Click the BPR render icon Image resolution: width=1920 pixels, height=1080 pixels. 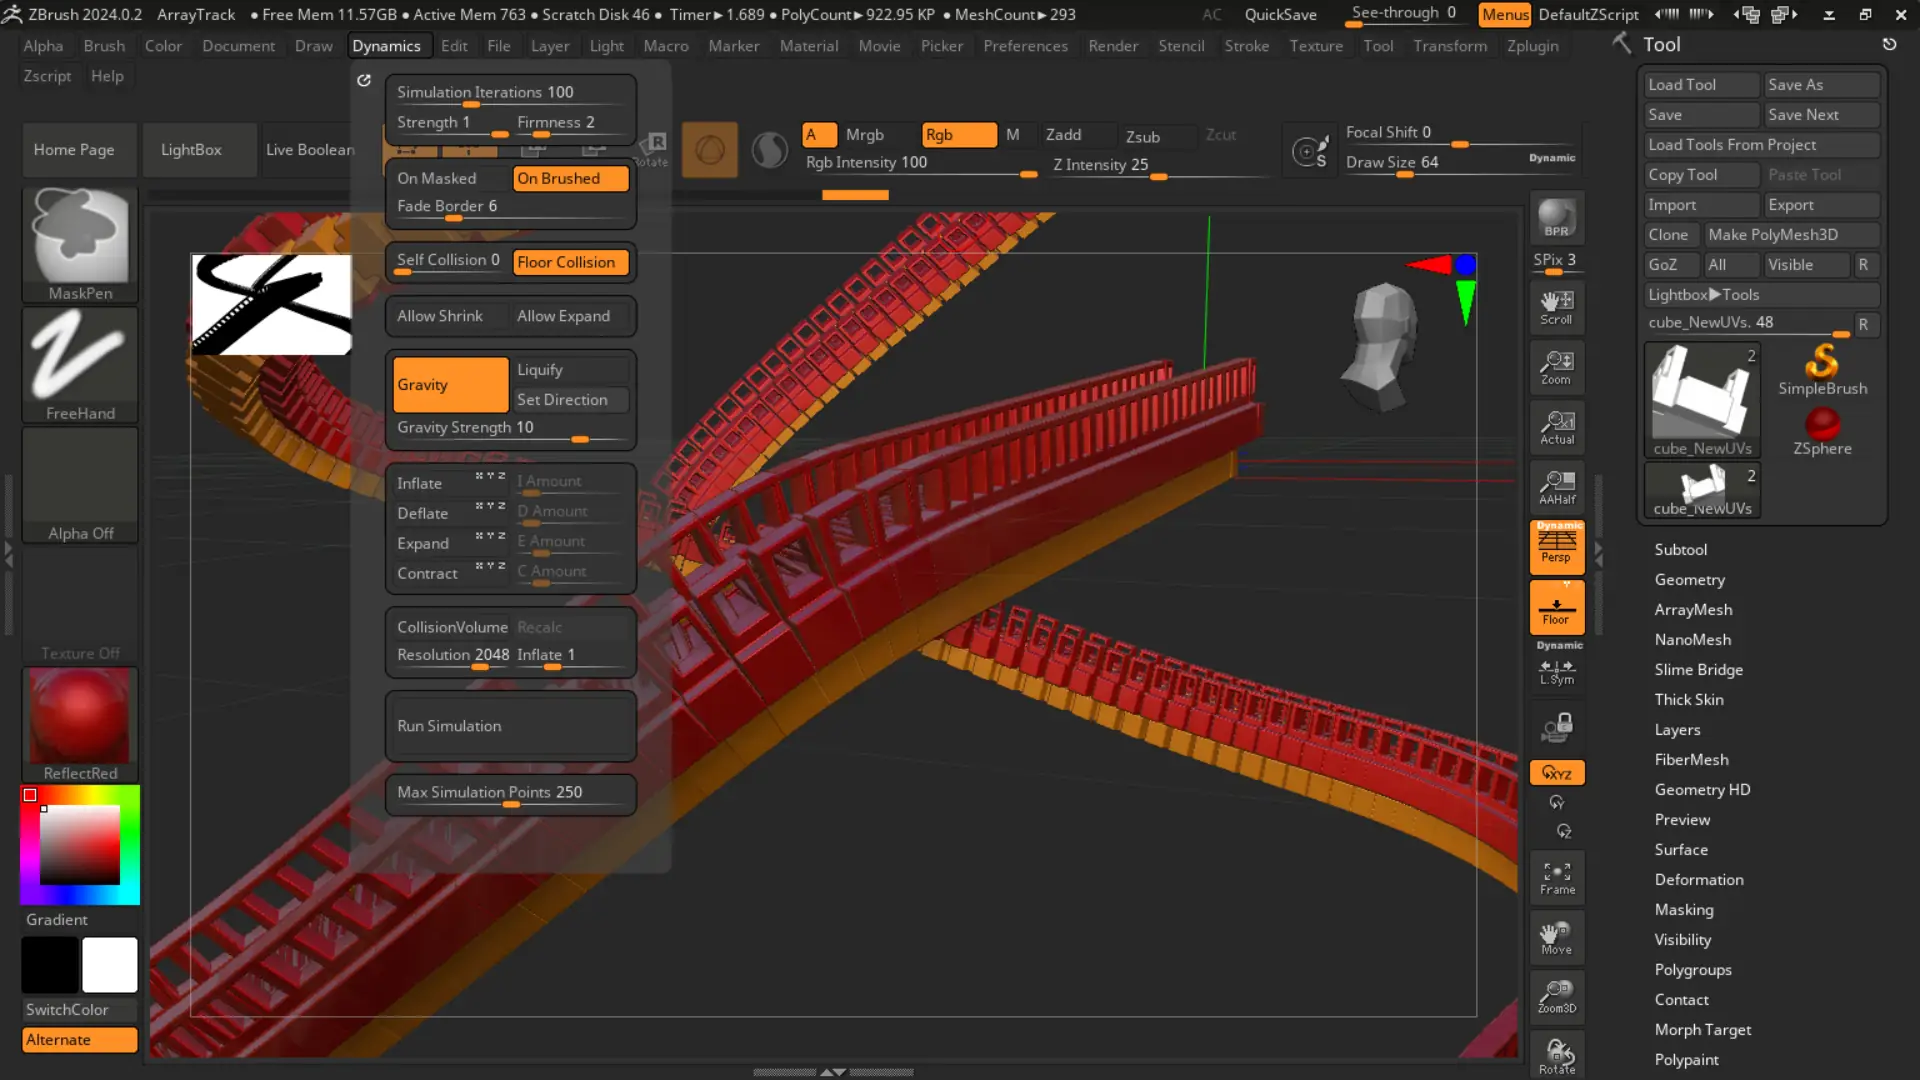[x=1556, y=218]
